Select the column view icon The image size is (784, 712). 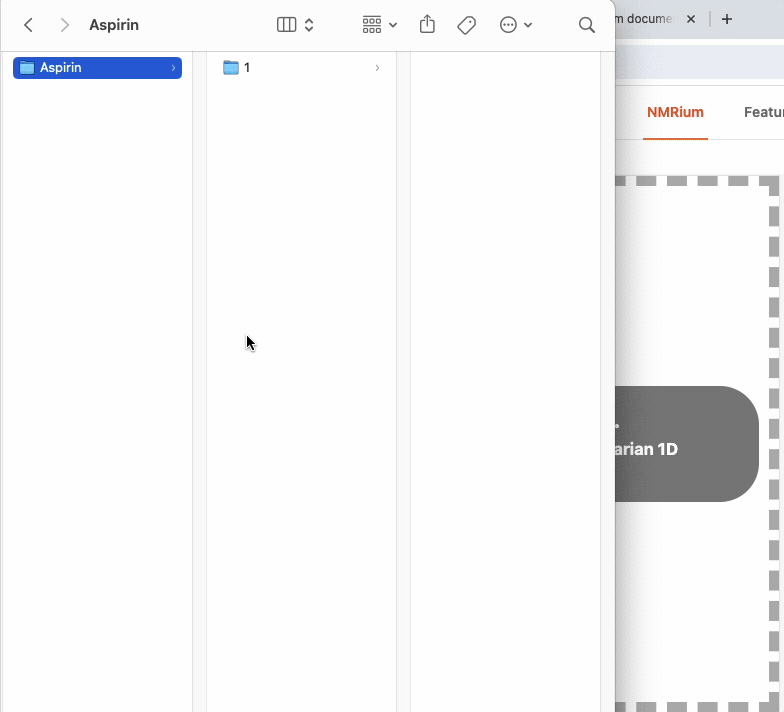[286, 25]
